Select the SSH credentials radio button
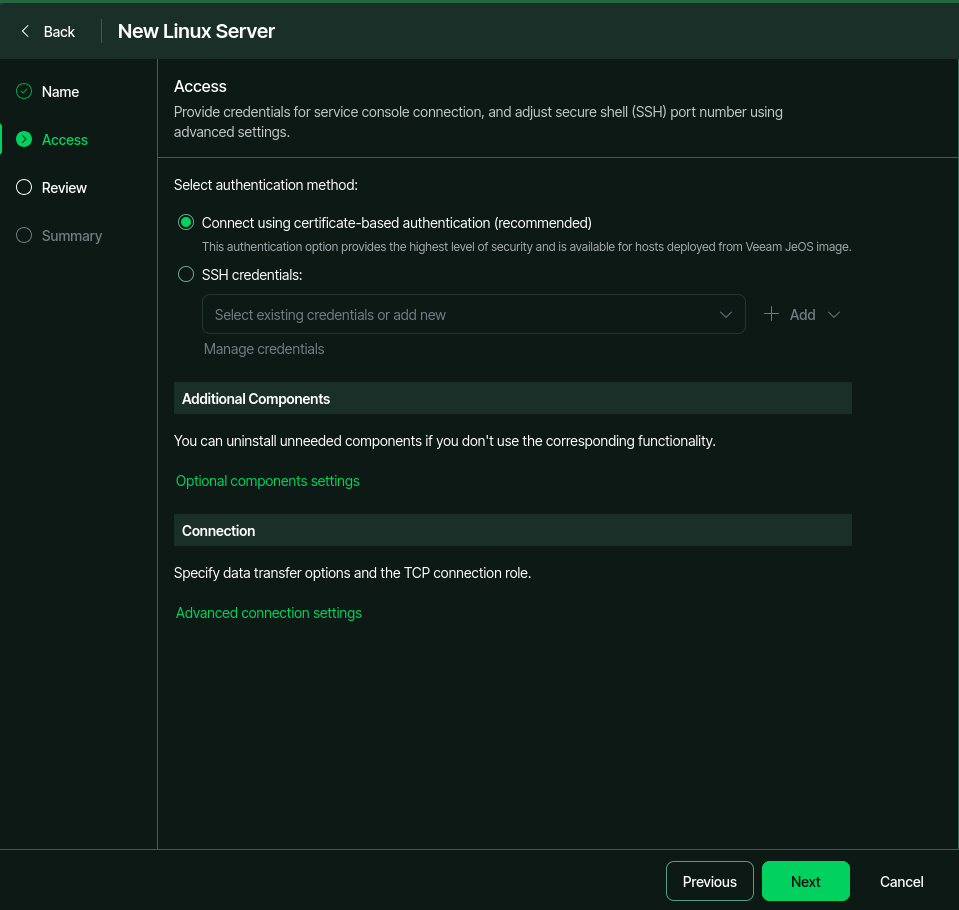Image resolution: width=959 pixels, height=910 pixels. click(186, 275)
